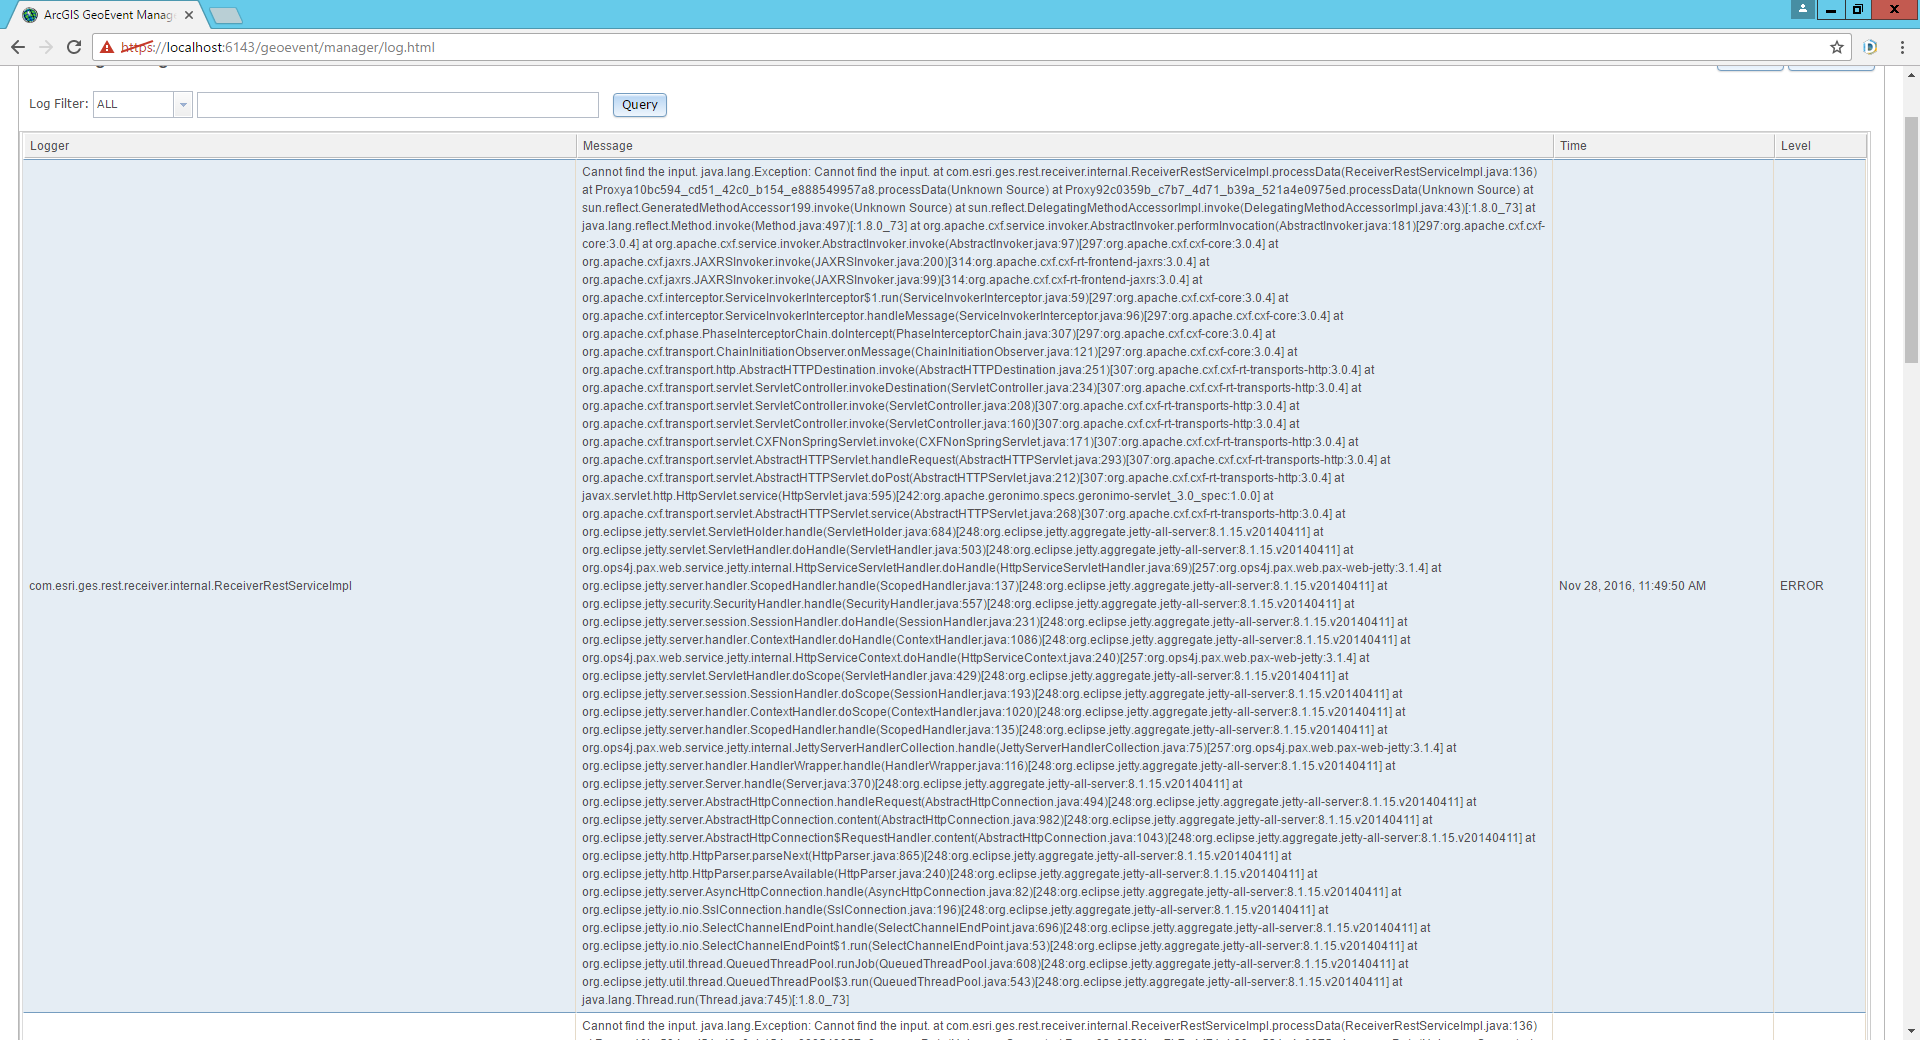Screen dimensions: 1920x1040
Task: Select the ERROR level cell
Action: 1820,586
